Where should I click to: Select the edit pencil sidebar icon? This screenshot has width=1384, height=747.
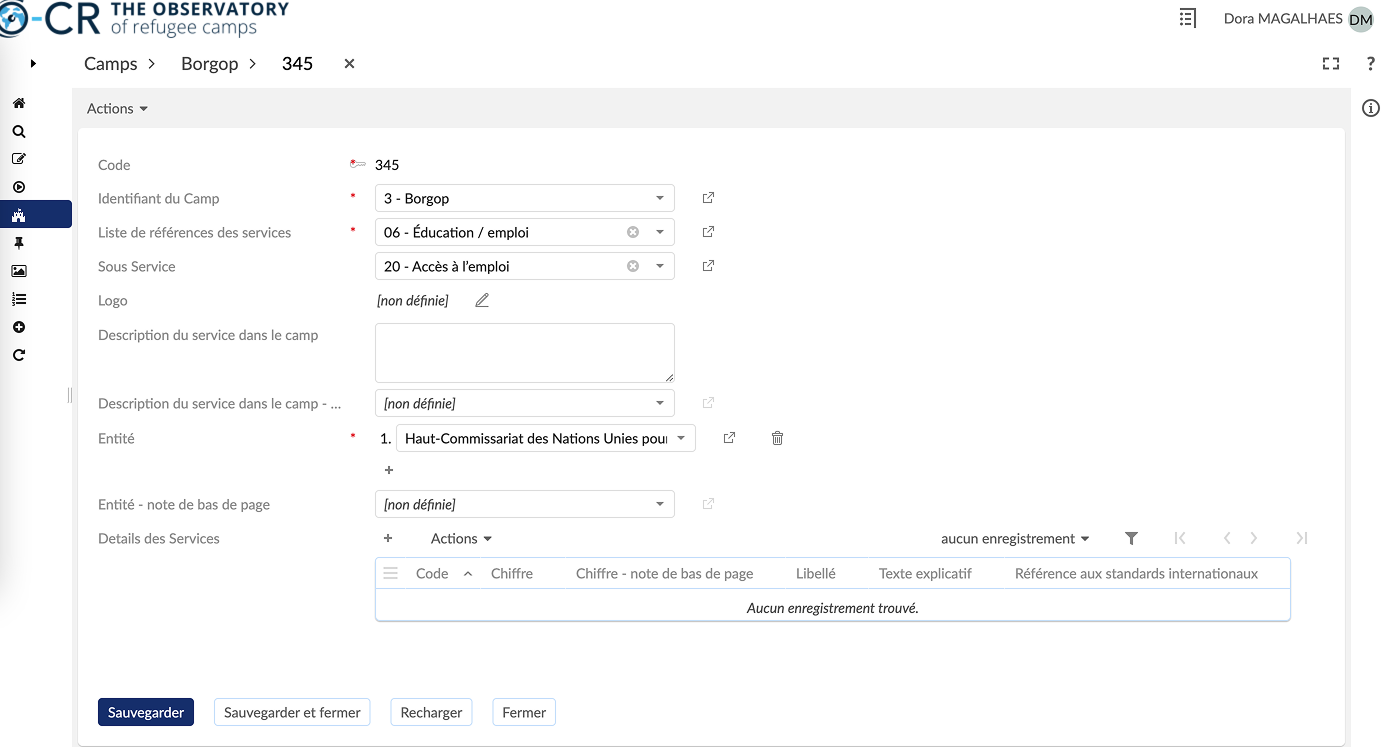pyautogui.click(x=19, y=159)
